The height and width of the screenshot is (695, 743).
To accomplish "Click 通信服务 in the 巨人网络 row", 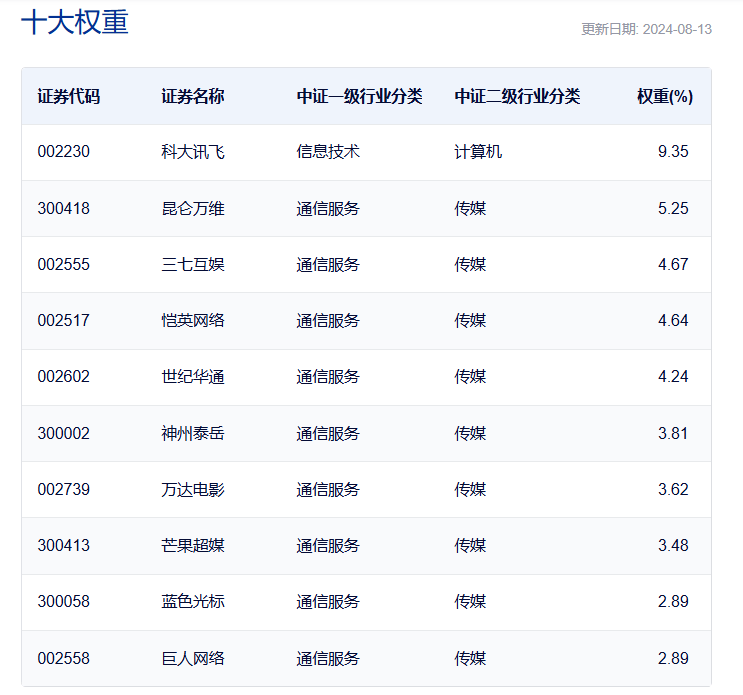I will click(x=328, y=659).
